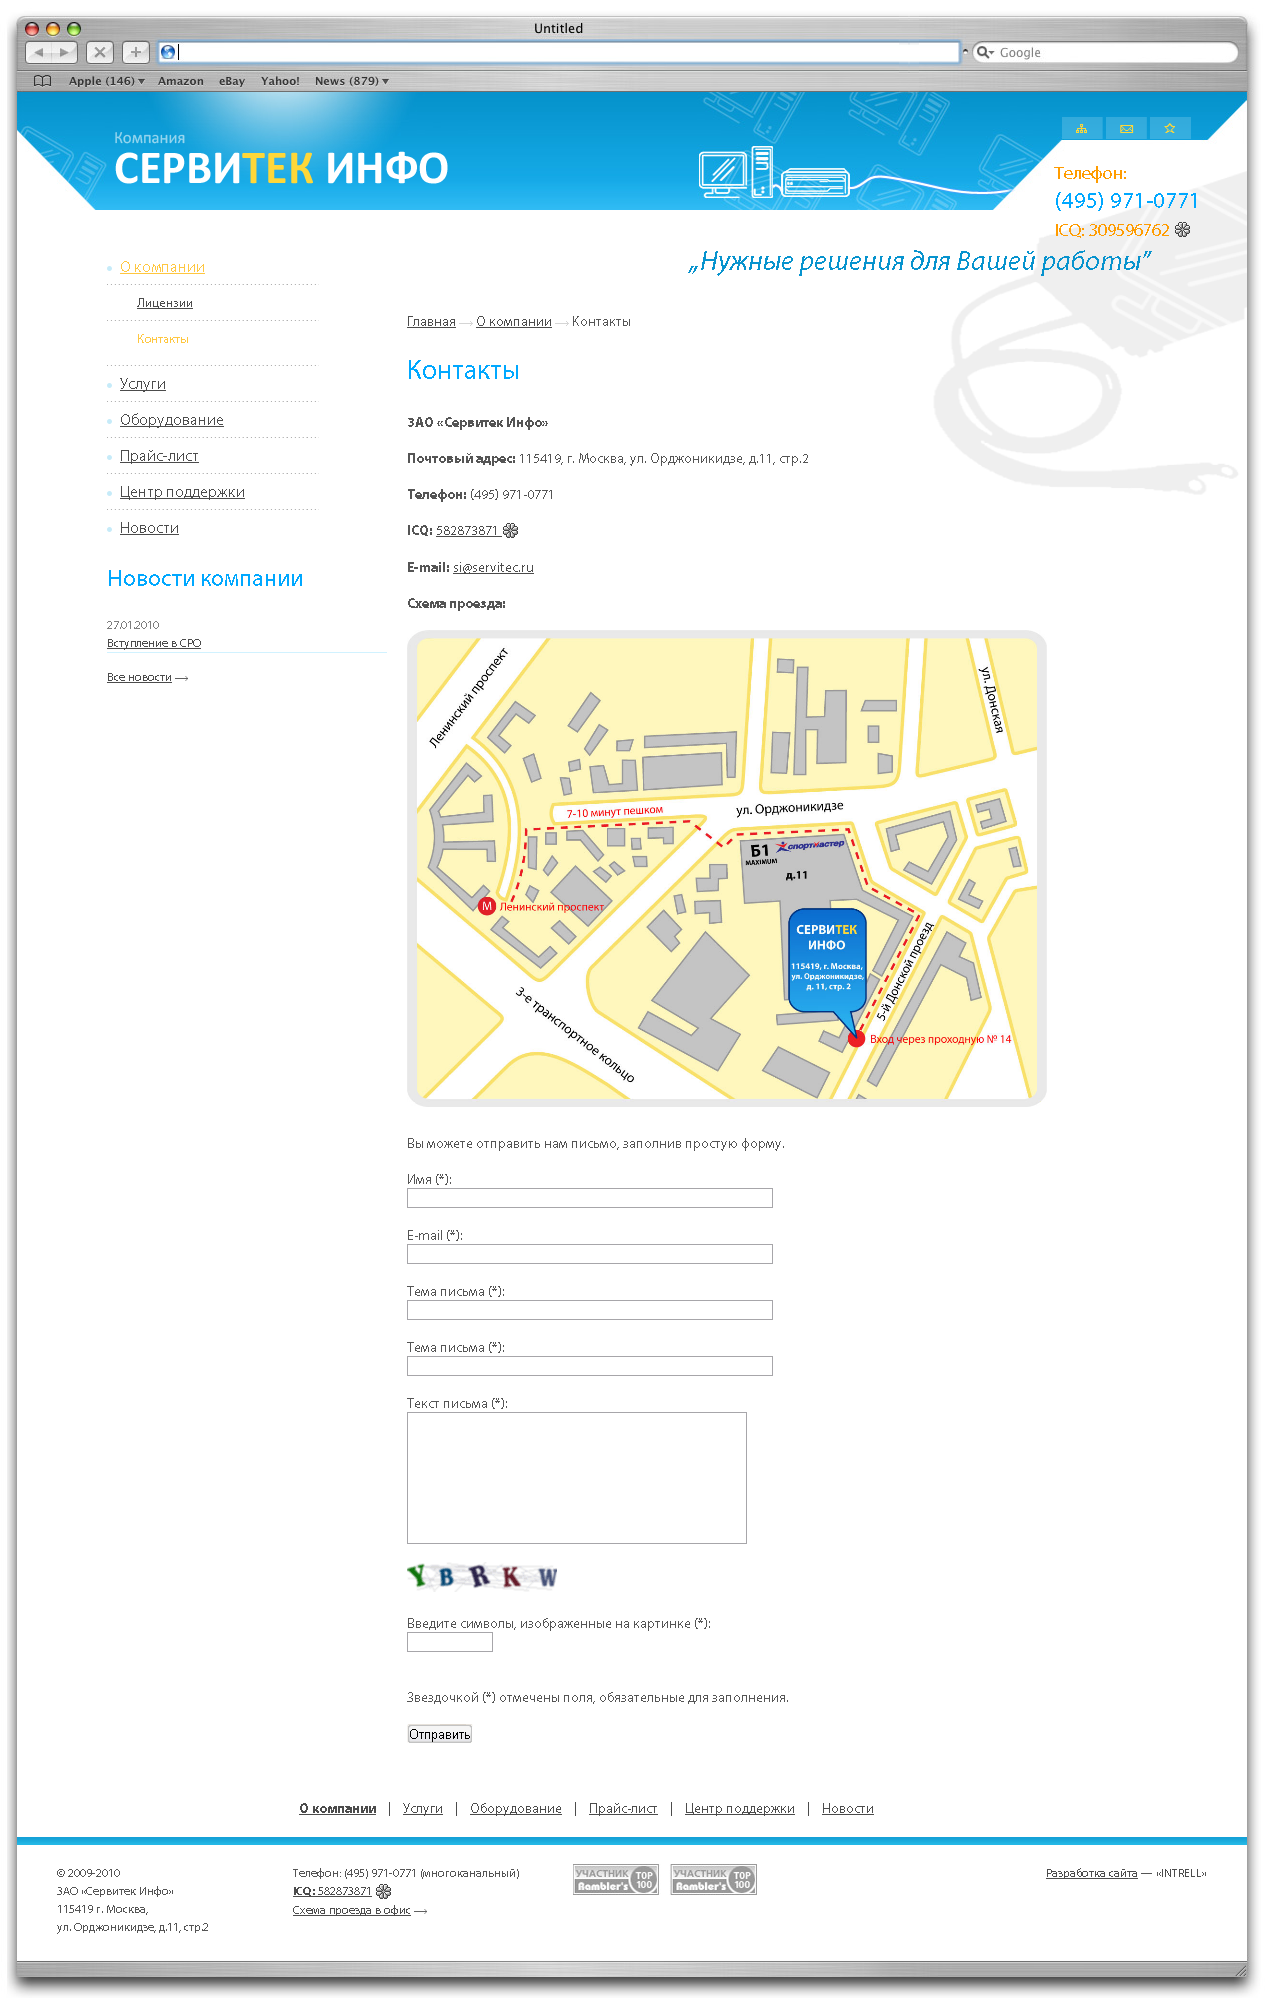The image size is (1265, 1998).
Task: Open the Yahoo! bookmark
Action: (280, 81)
